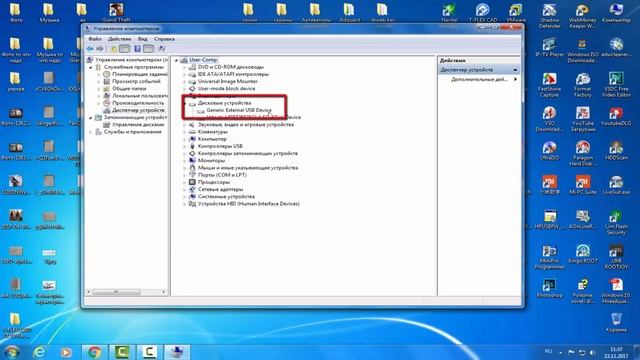Select User-mode block device category
Image resolution: width=640 pixels, height=360 pixels.
coord(226,89)
